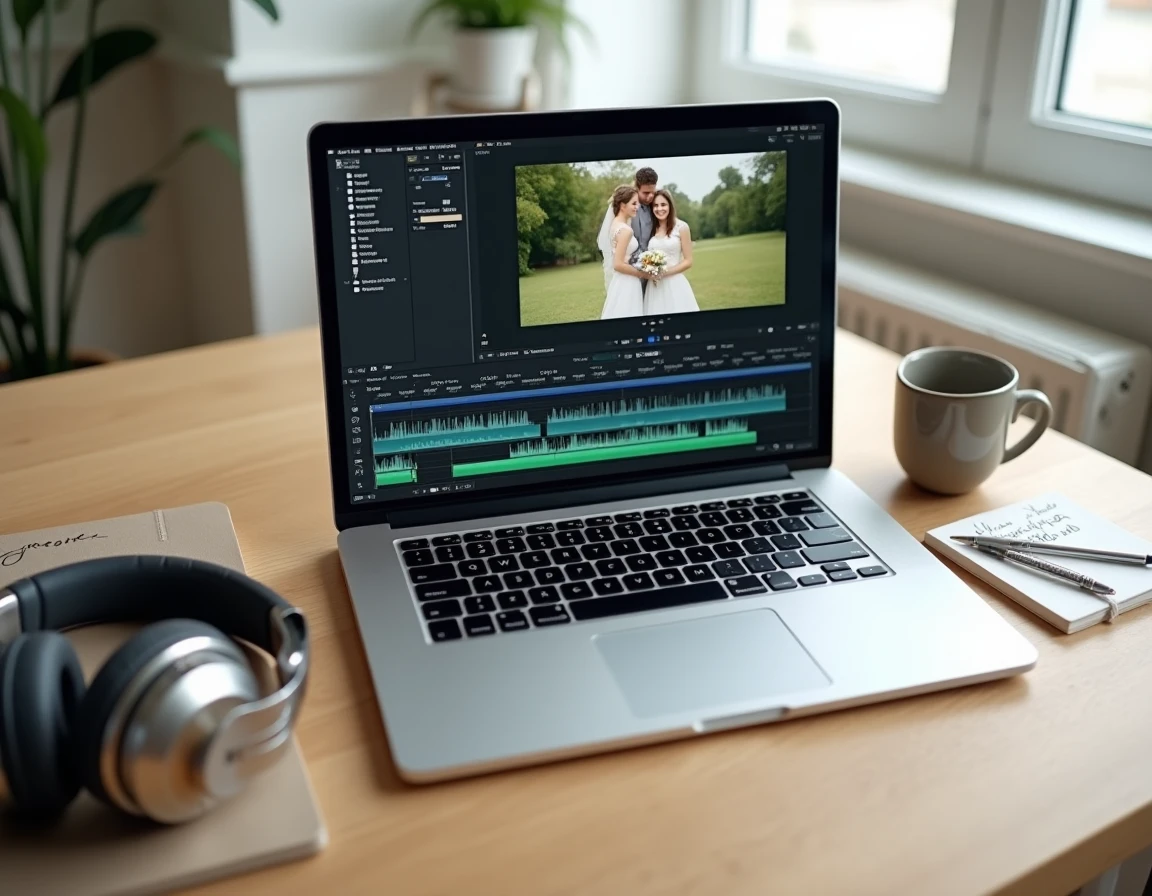The width and height of the screenshot is (1152, 896).
Task: Select the topmost icon in timeline tool column
Action: [x=353, y=394]
